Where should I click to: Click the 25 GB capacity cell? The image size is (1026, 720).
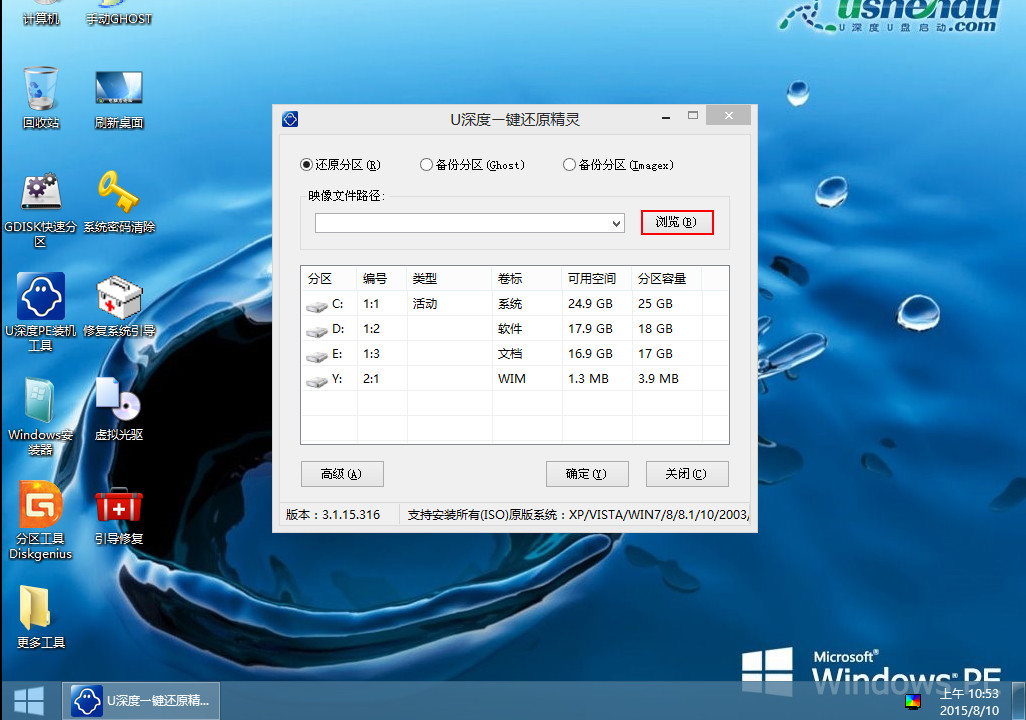click(x=655, y=304)
